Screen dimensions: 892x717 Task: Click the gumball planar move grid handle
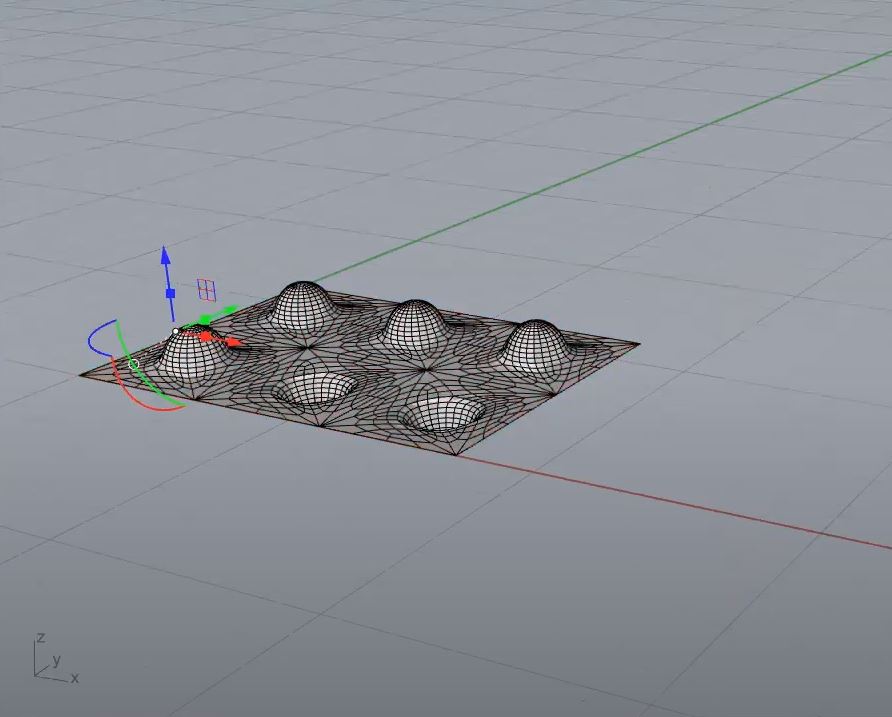pyautogui.click(x=207, y=290)
